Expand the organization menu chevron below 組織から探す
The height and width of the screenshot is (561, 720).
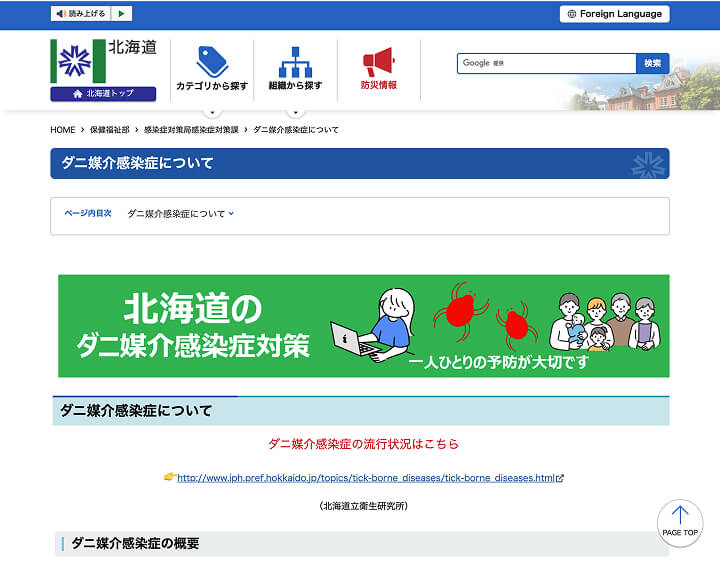click(296, 112)
